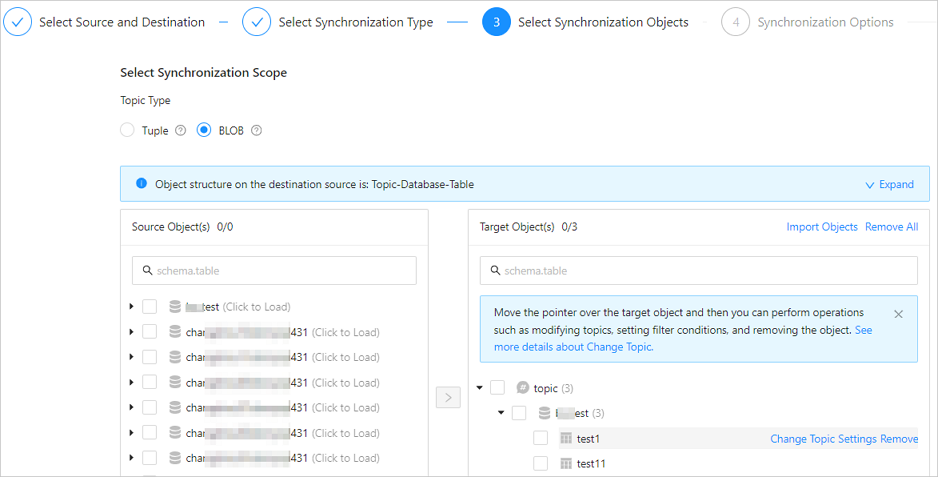This screenshot has width=938, height=477.
Task: Check the topic checkbox in Target Objects
Action: click(497, 388)
